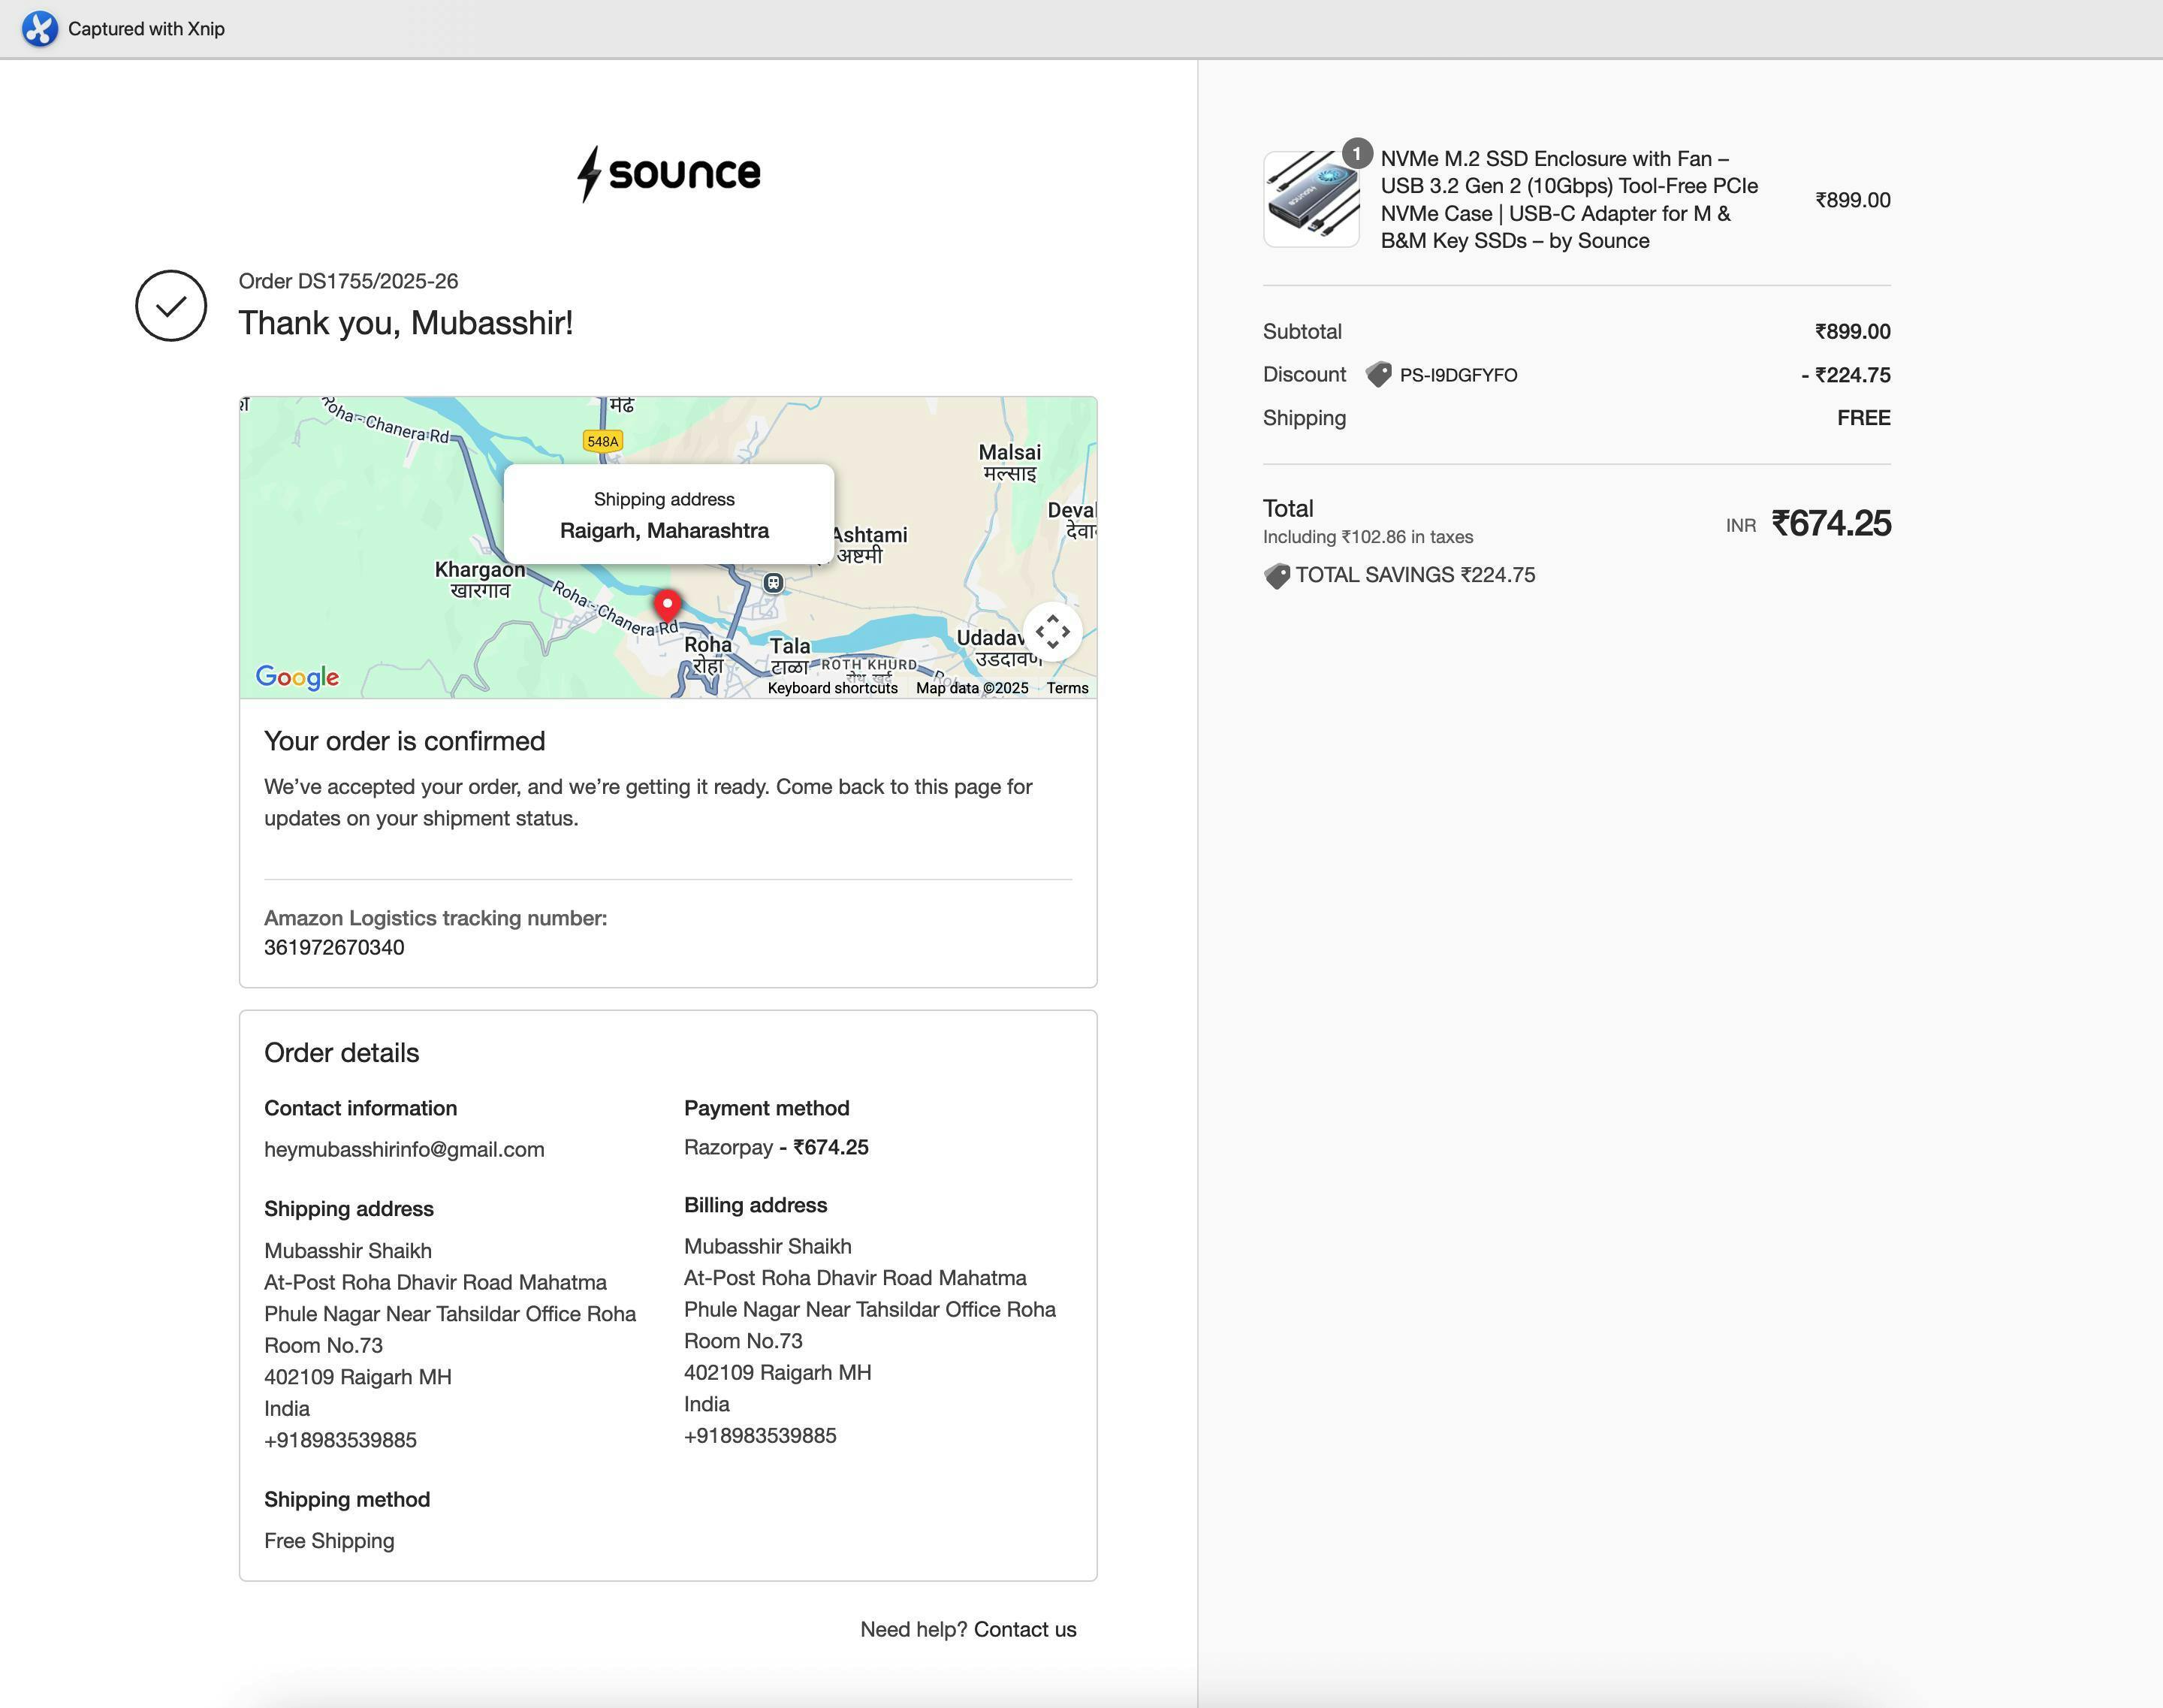Click the discount tag icon beside PS-I9DGFYFO
Viewport: 2163px width, 1708px height.
point(1379,375)
